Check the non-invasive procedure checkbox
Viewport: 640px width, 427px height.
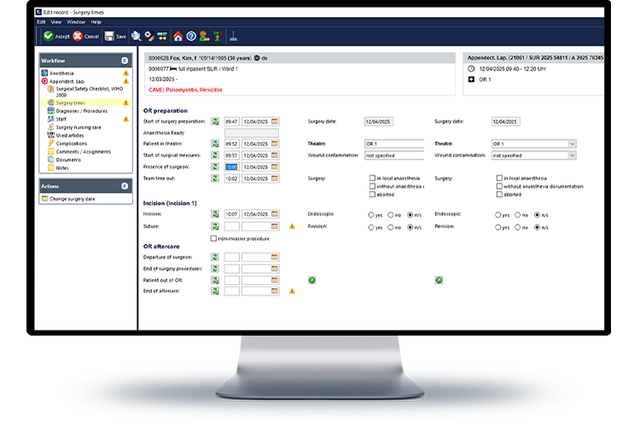tap(214, 238)
